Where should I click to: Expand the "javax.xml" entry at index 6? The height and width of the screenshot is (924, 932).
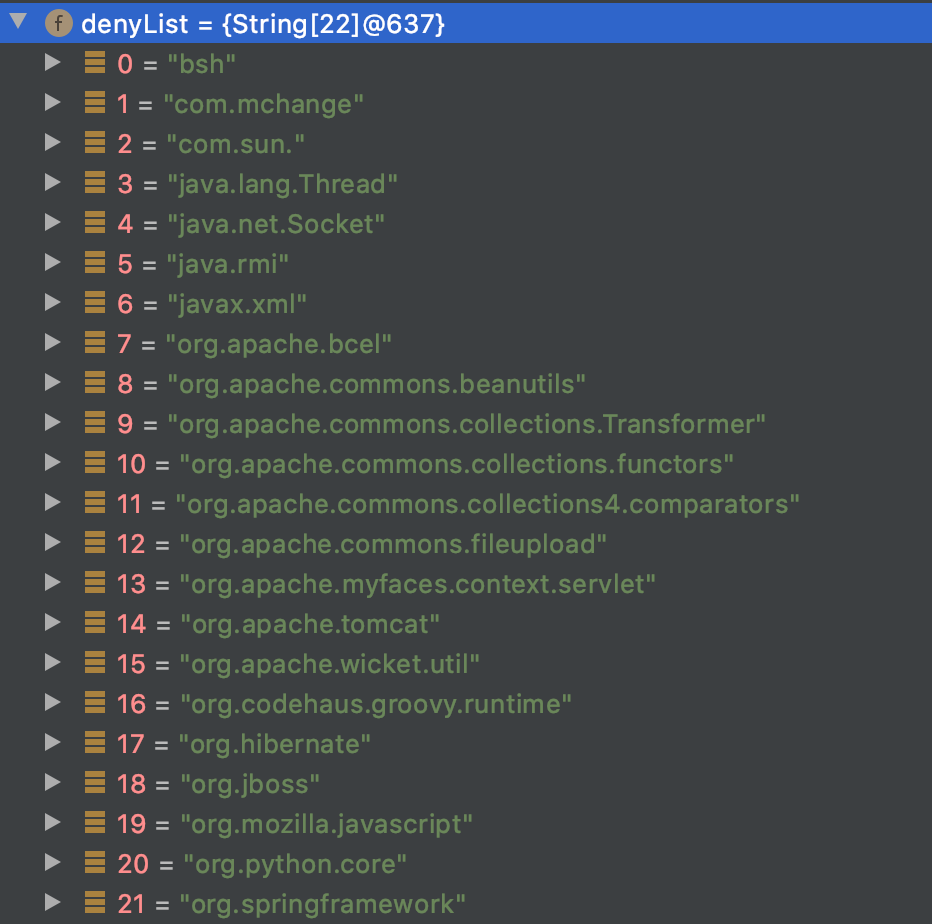point(52,303)
